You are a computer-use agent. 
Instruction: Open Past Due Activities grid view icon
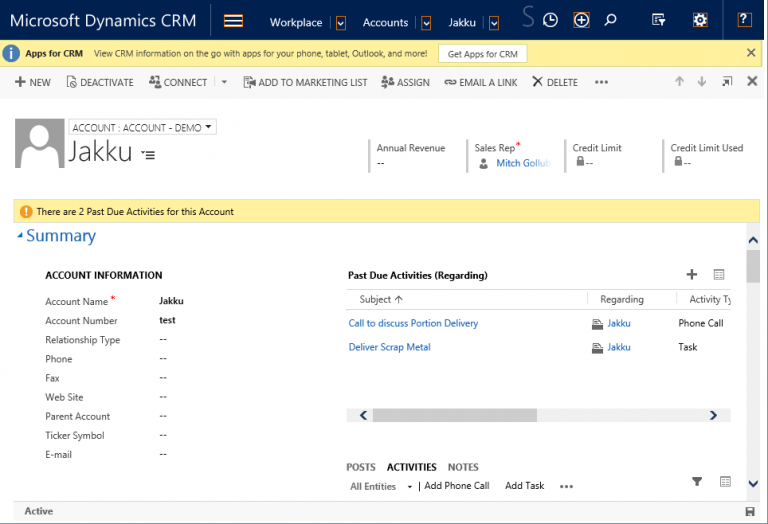pos(719,274)
